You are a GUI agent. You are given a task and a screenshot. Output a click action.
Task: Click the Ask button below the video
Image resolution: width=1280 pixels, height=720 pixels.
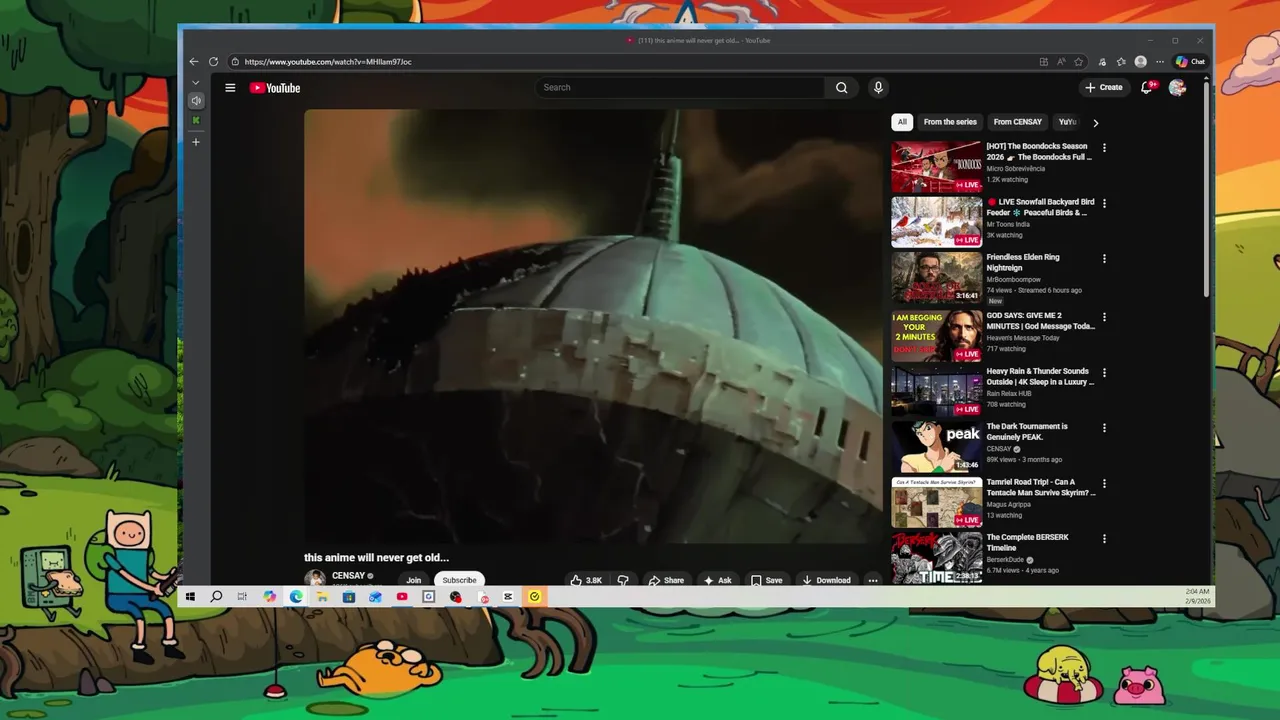coord(717,580)
